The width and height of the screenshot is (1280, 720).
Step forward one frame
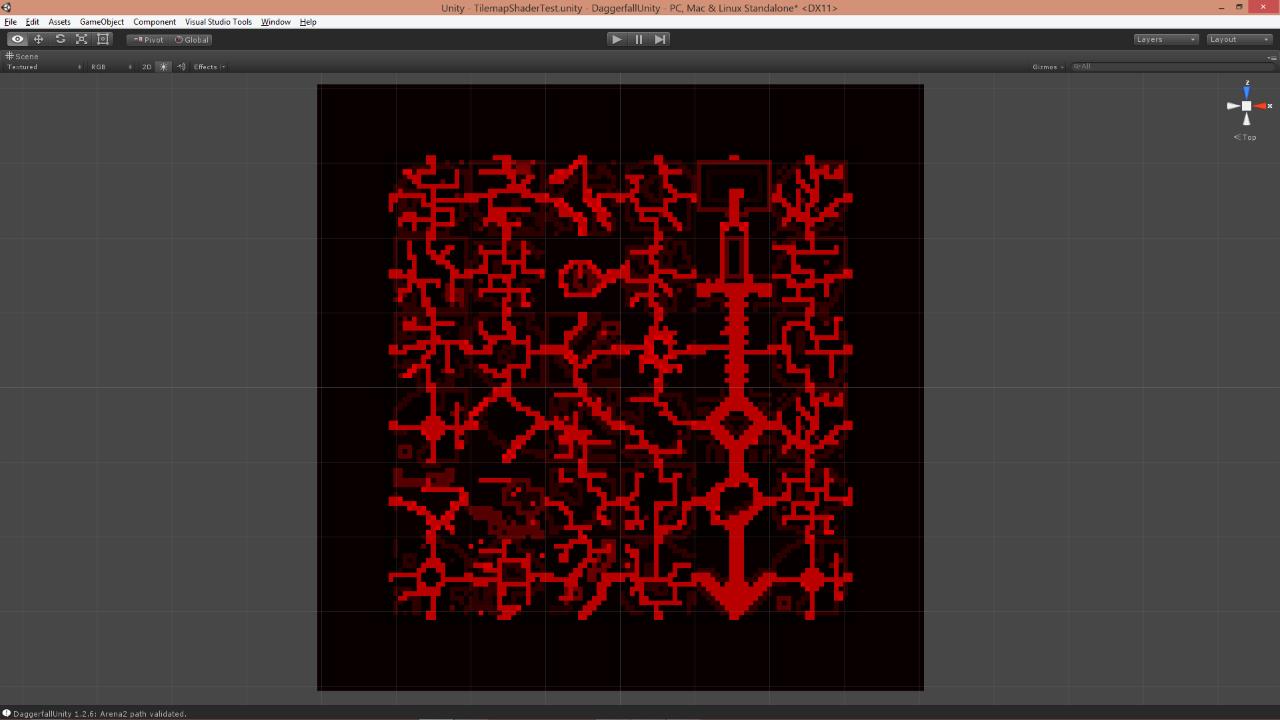pos(660,39)
